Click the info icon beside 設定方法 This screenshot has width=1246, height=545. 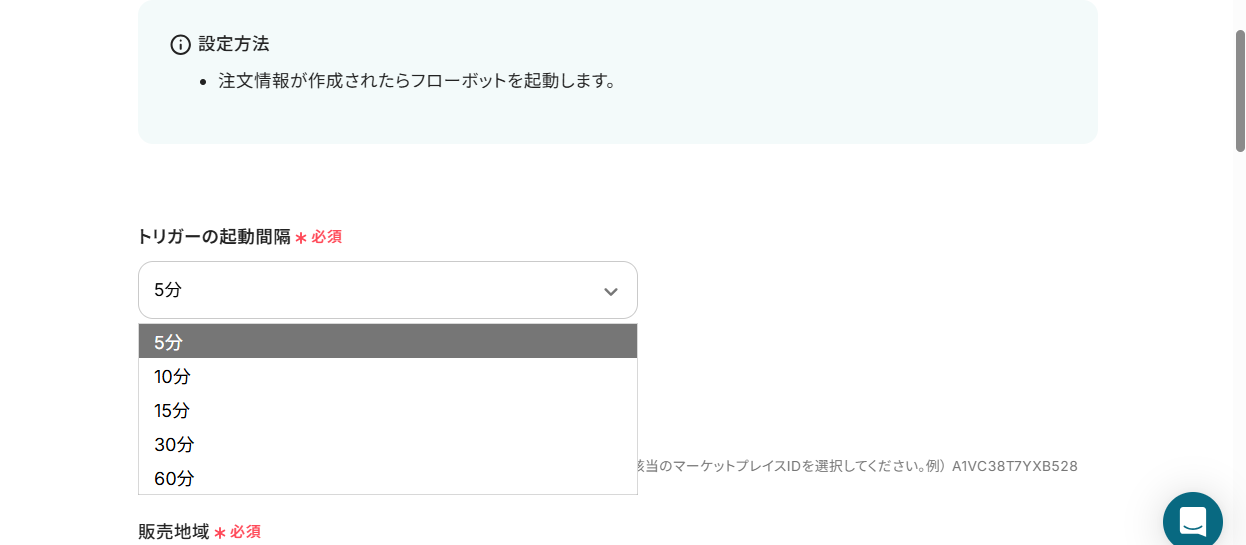point(180,45)
